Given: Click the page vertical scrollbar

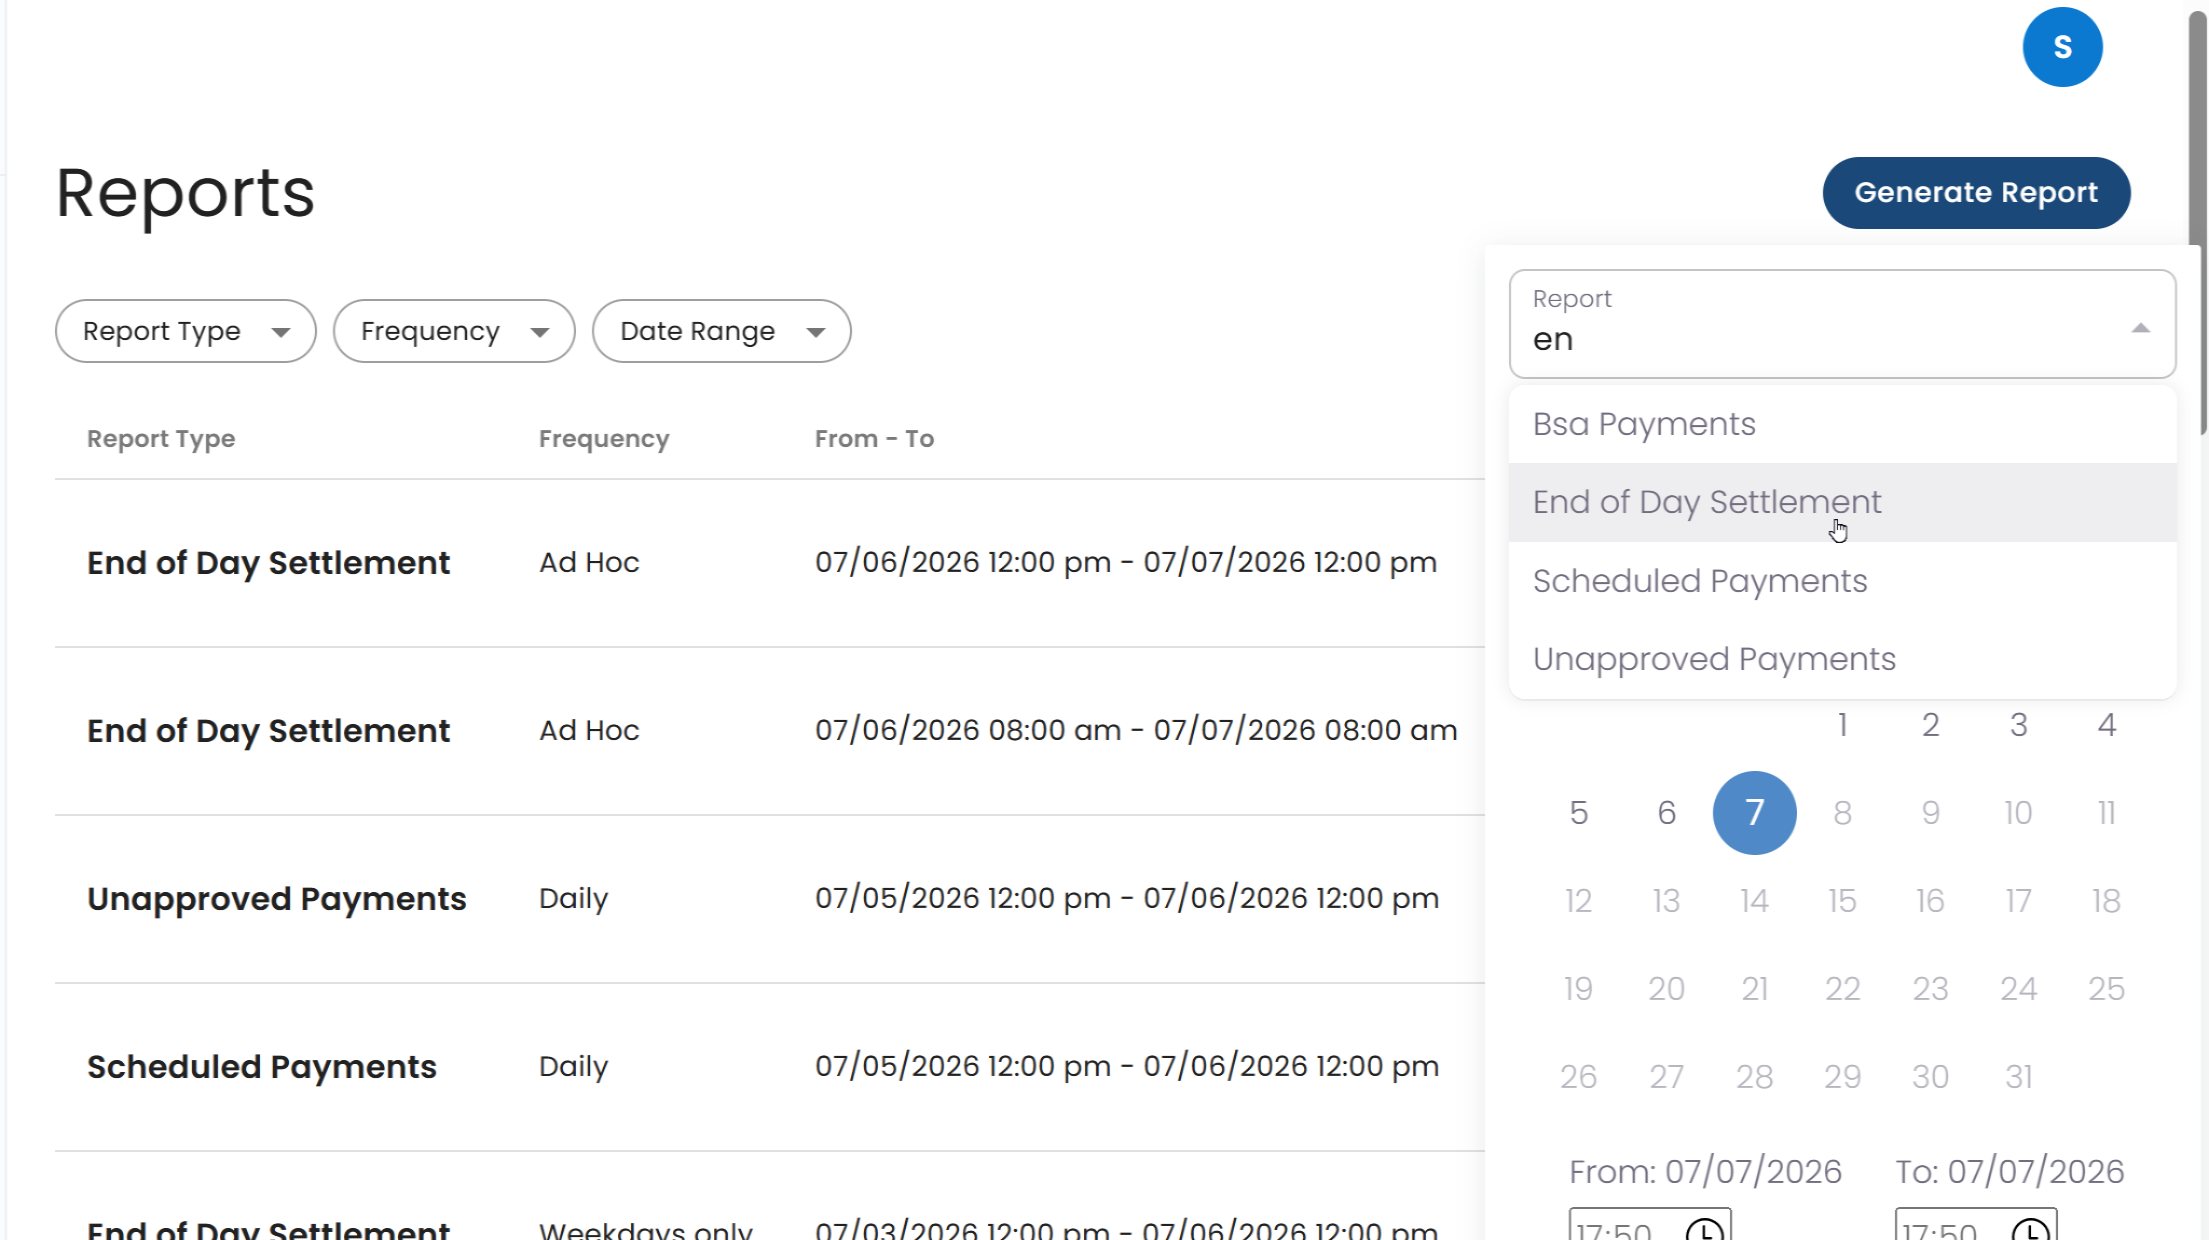Looking at the screenshot, I should click(2198, 220).
